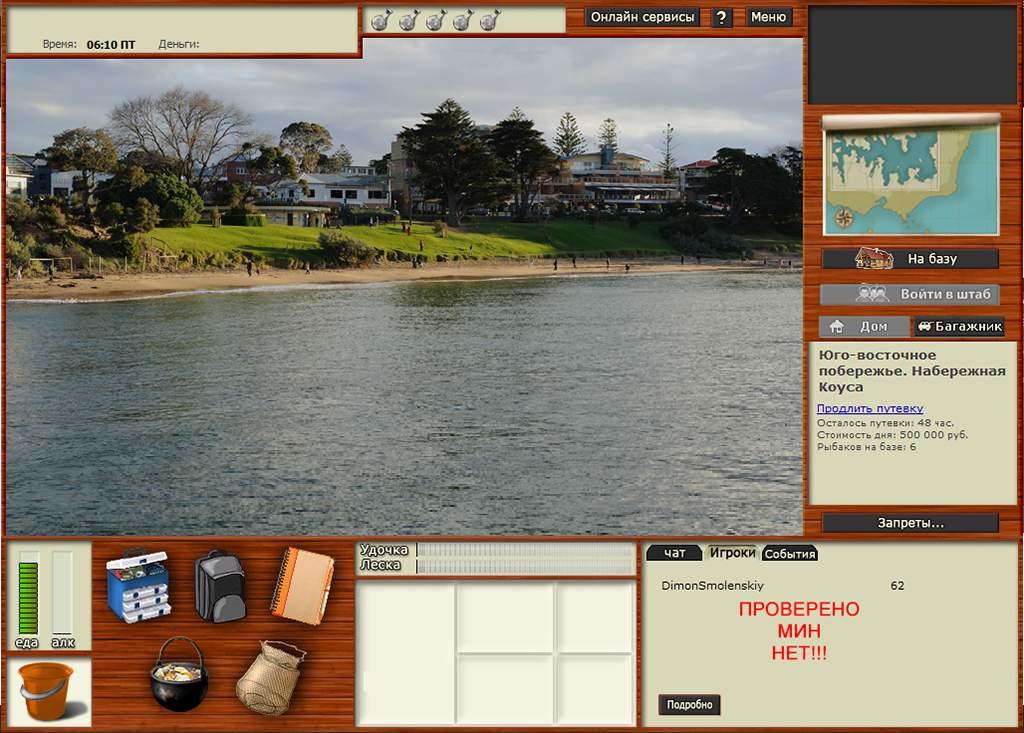1024x733 pixels.
Task: Click the Леска progress bar
Action: 525,566
